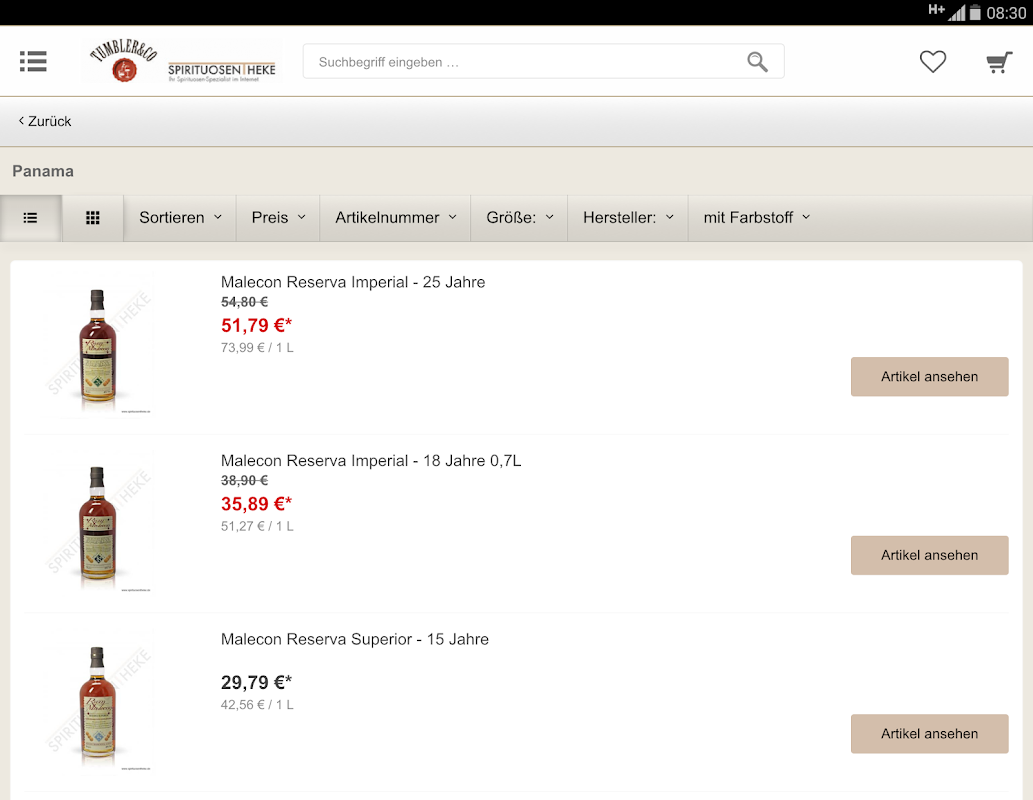
Task: View article Malecon Reserva Superior 15 Jahre
Action: (929, 734)
